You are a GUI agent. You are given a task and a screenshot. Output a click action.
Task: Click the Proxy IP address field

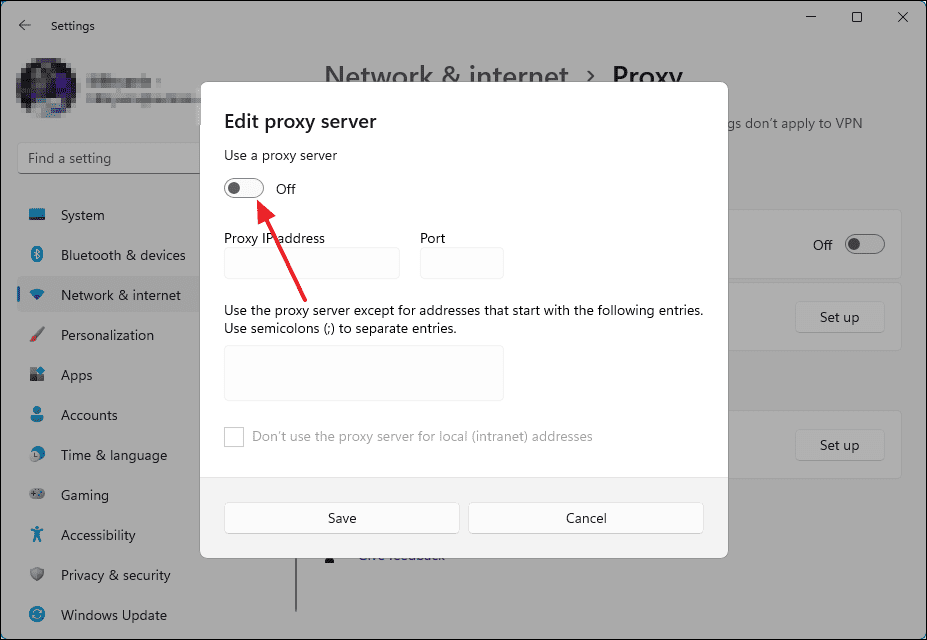click(312, 263)
